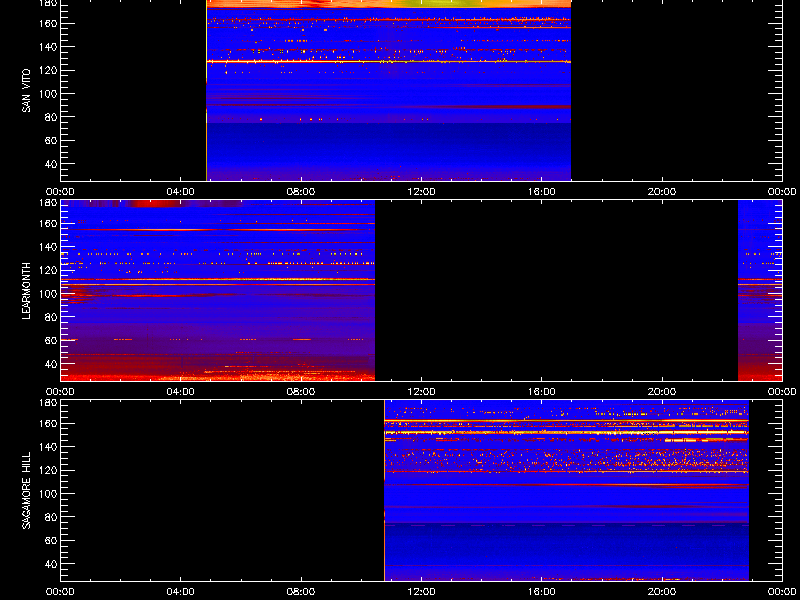
Task: Select the 140 tick on Learmonth axis
Action: (x=49, y=247)
